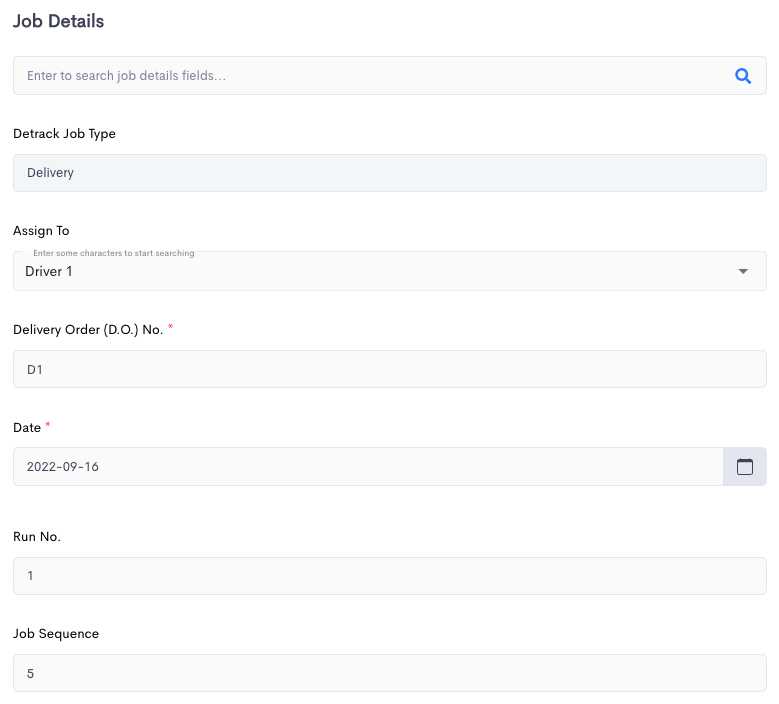Click the red asterisk beside D.O. No.
This screenshot has height=704, width=779.
click(x=170, y=326)
